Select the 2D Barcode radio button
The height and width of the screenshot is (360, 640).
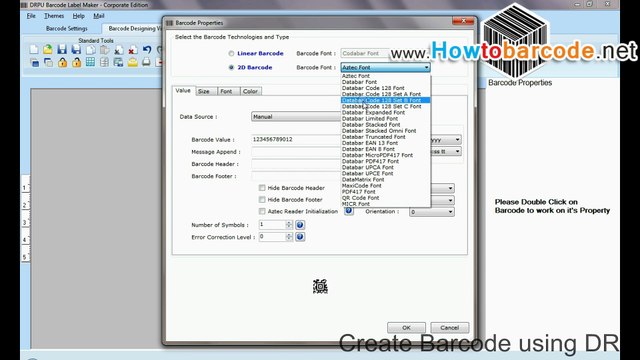231,67
